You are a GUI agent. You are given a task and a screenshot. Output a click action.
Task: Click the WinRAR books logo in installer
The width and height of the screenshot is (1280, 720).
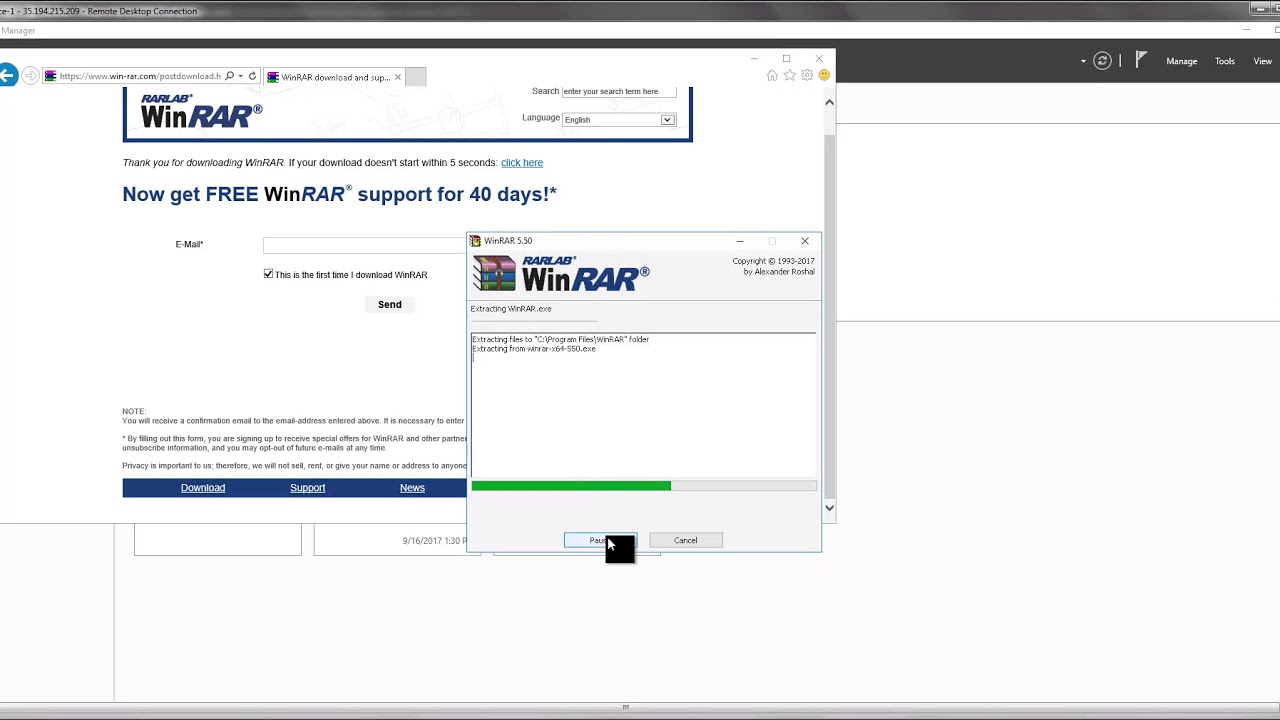(494, 274)
